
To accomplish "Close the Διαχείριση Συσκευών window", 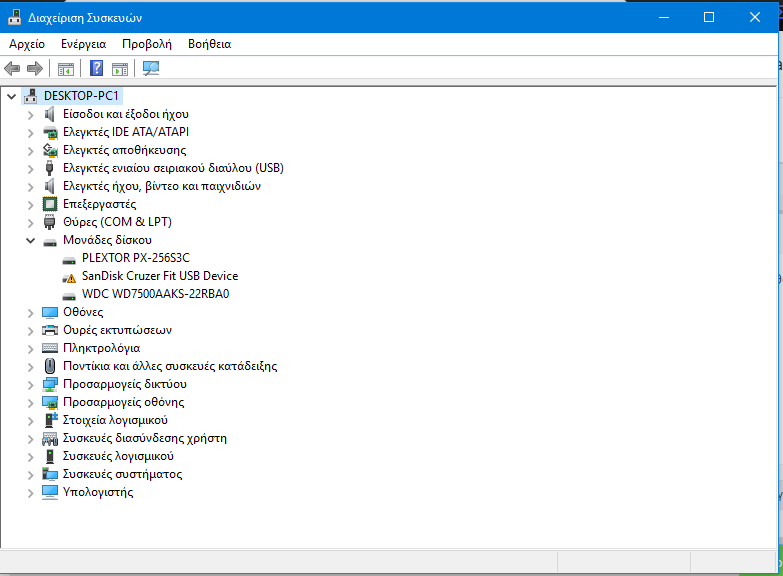I will (755, 17).
